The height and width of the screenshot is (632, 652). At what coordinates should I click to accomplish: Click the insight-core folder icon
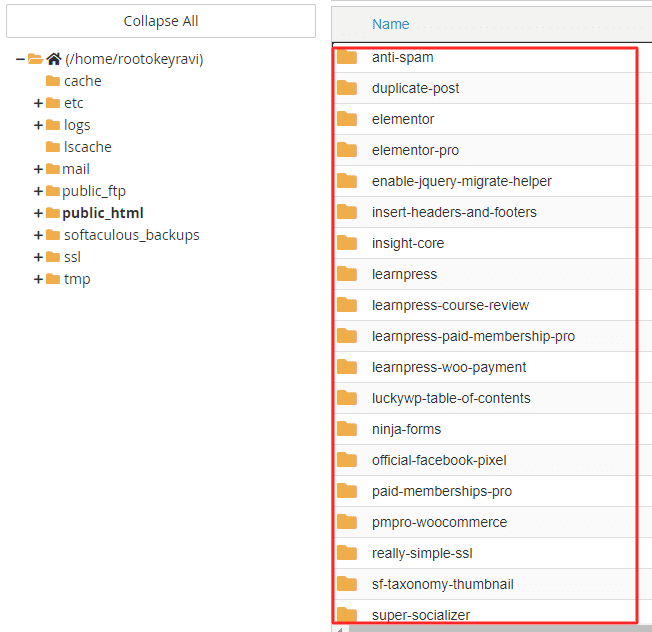point(347,243)
